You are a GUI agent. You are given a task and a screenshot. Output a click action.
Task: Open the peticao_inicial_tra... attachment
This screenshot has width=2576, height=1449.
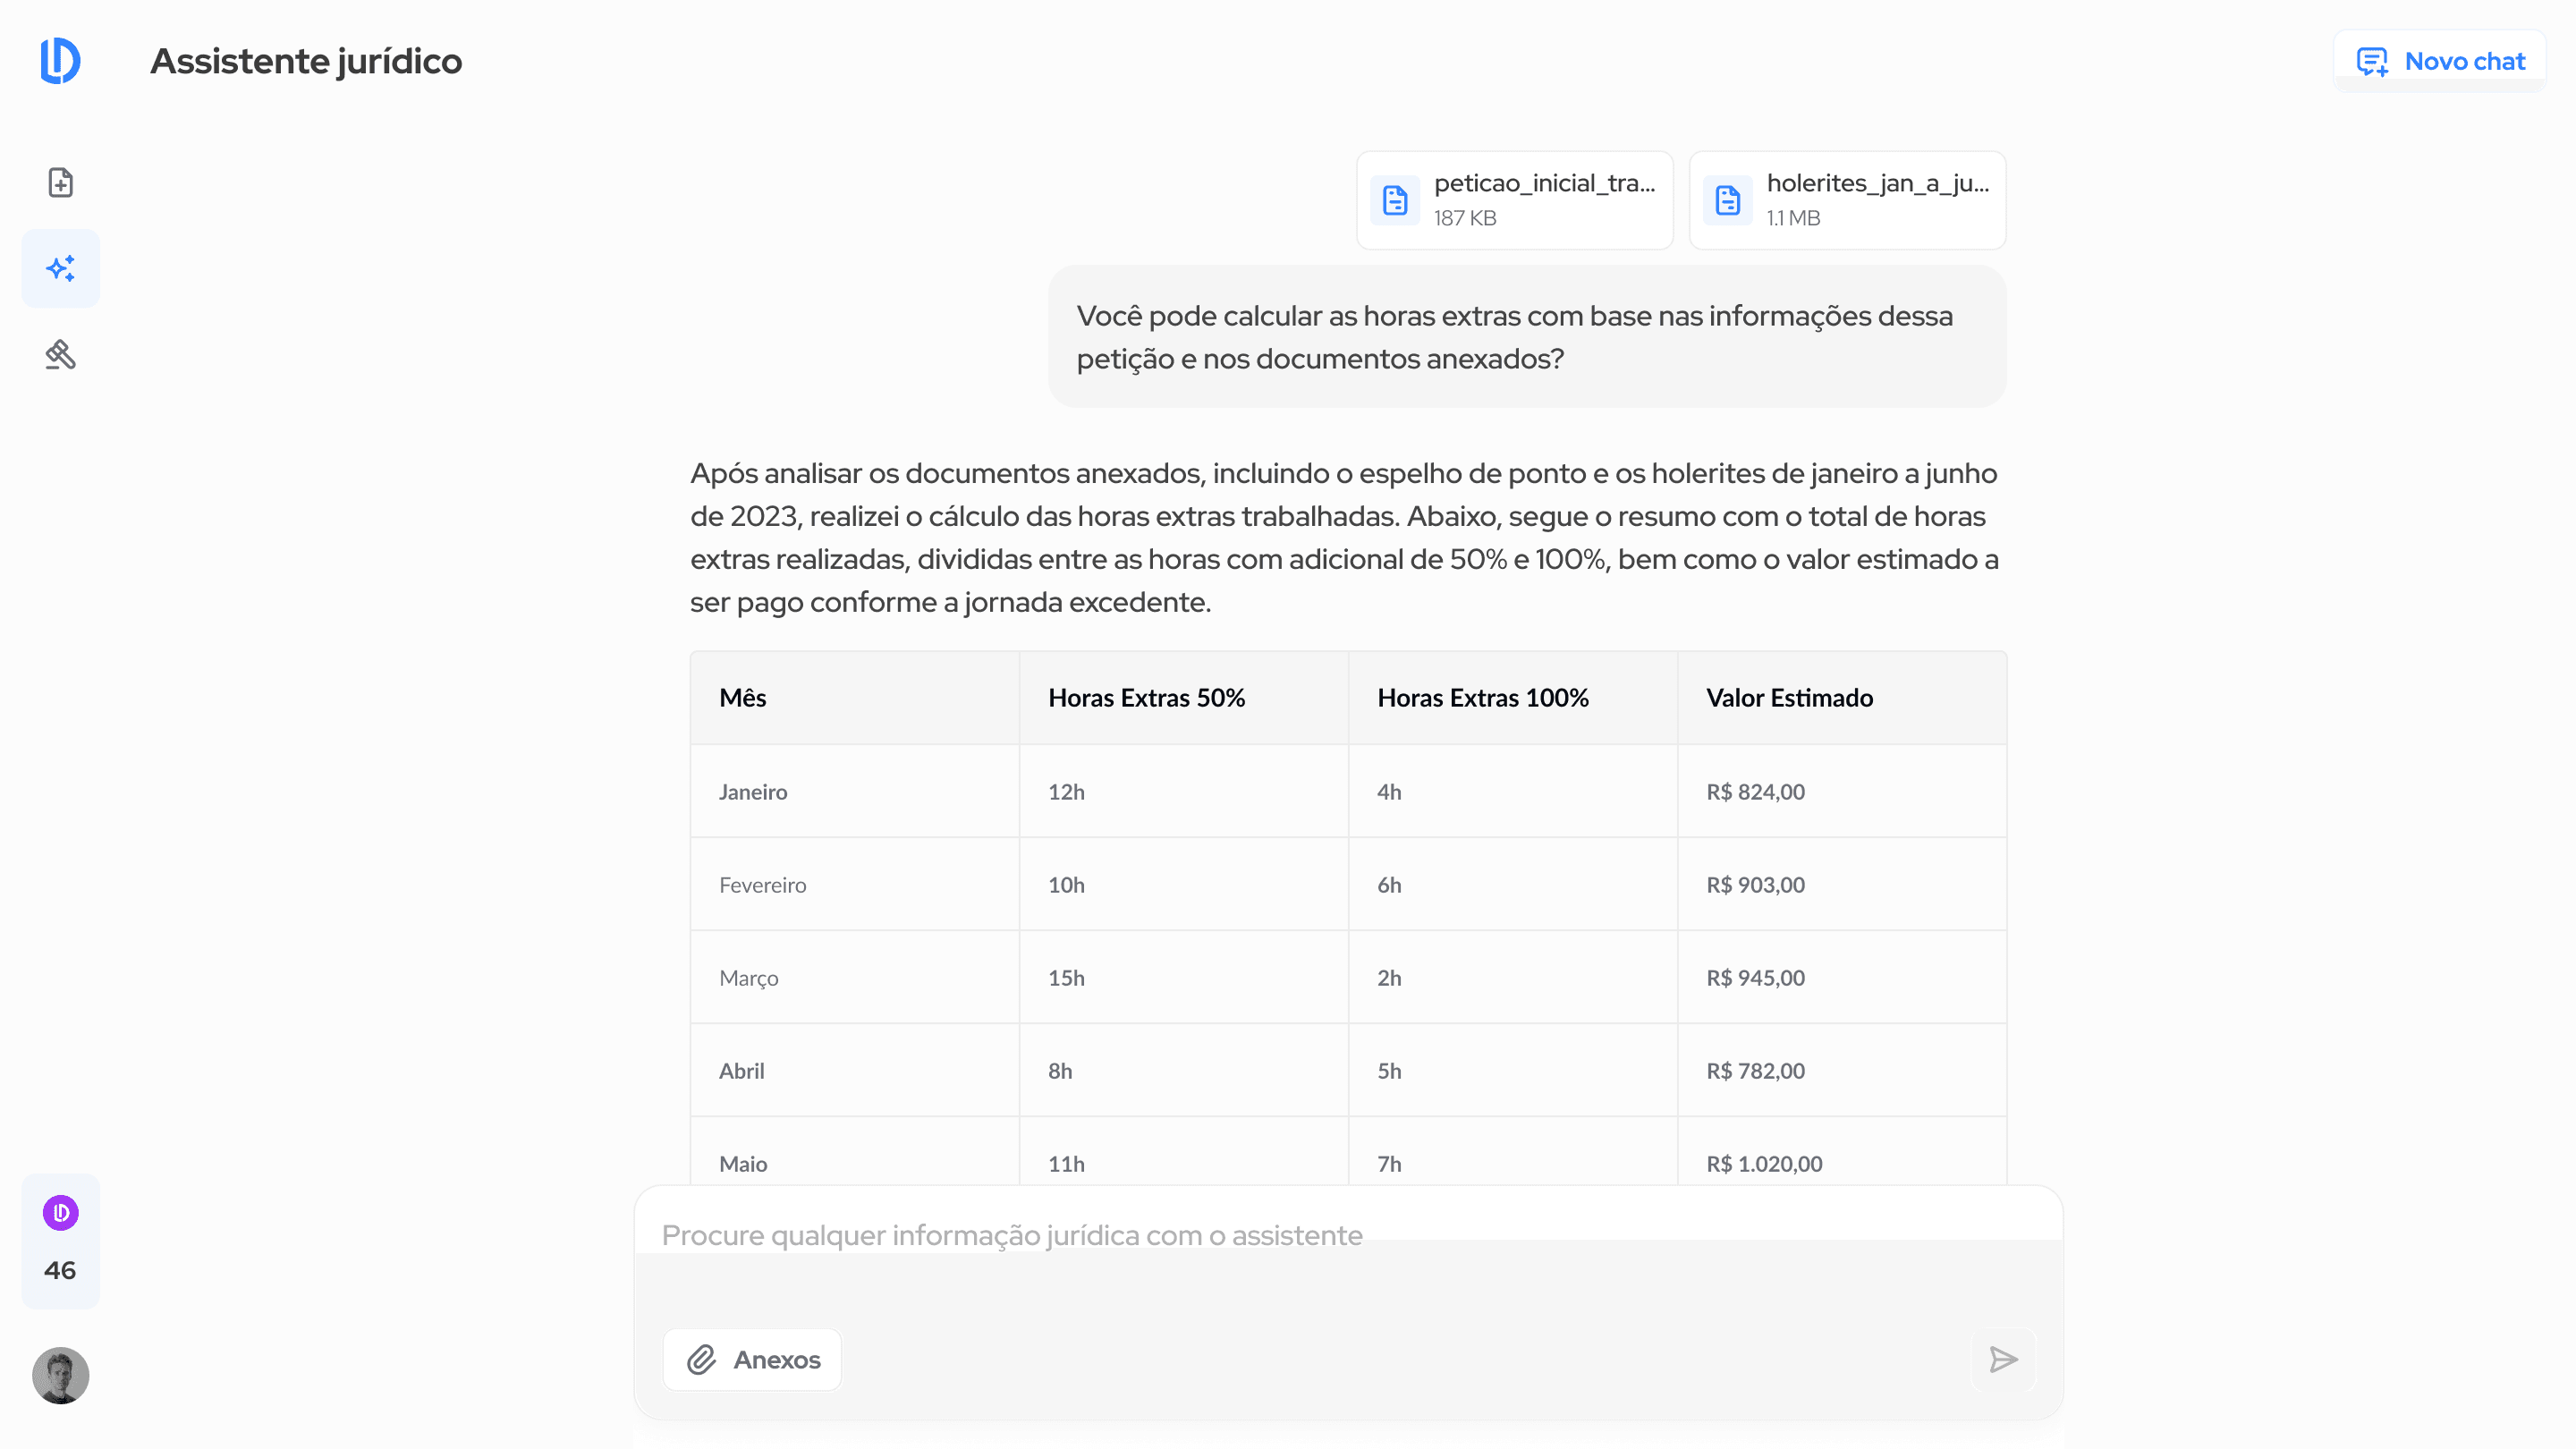click(1514, 200)
